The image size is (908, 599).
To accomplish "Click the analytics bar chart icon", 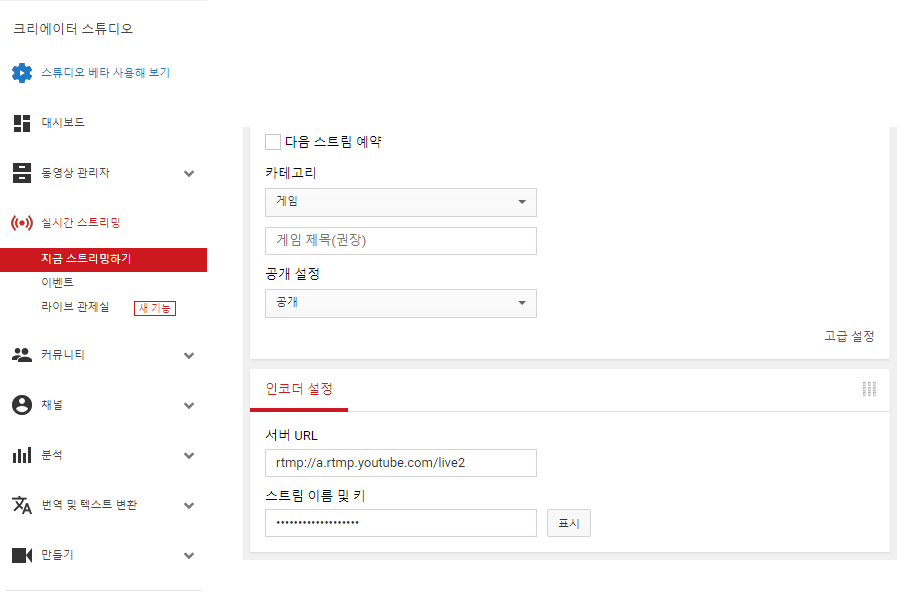I will tap(22, 455).
